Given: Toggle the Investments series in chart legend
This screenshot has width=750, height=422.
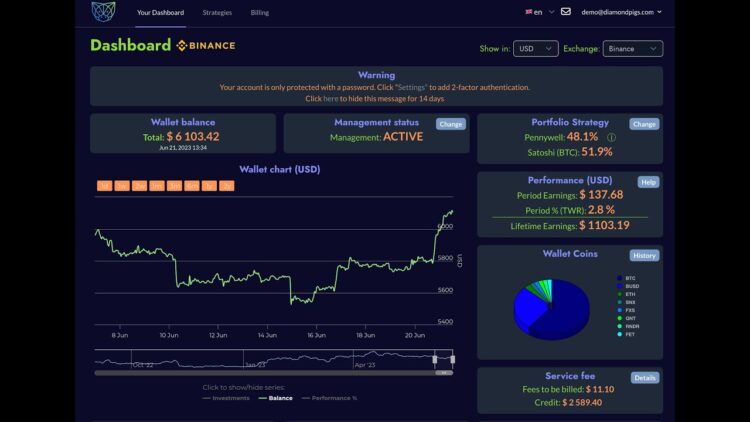Looking at the screenshot, I should coord(226,398).
